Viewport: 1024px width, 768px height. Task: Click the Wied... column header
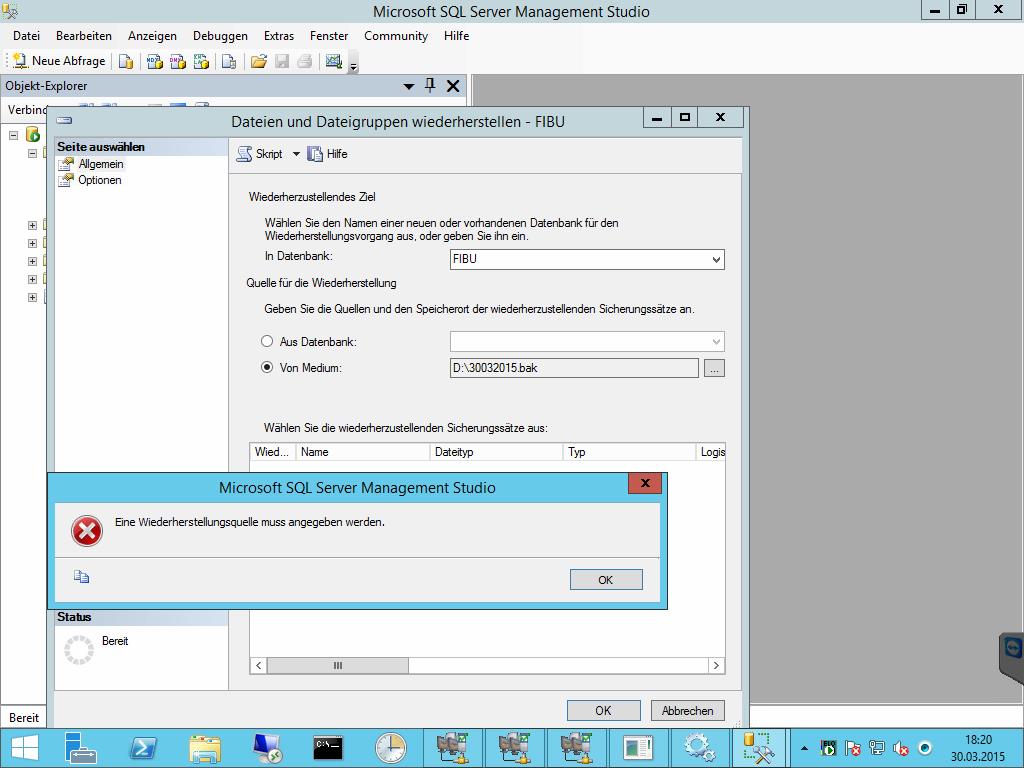[273, 452]
